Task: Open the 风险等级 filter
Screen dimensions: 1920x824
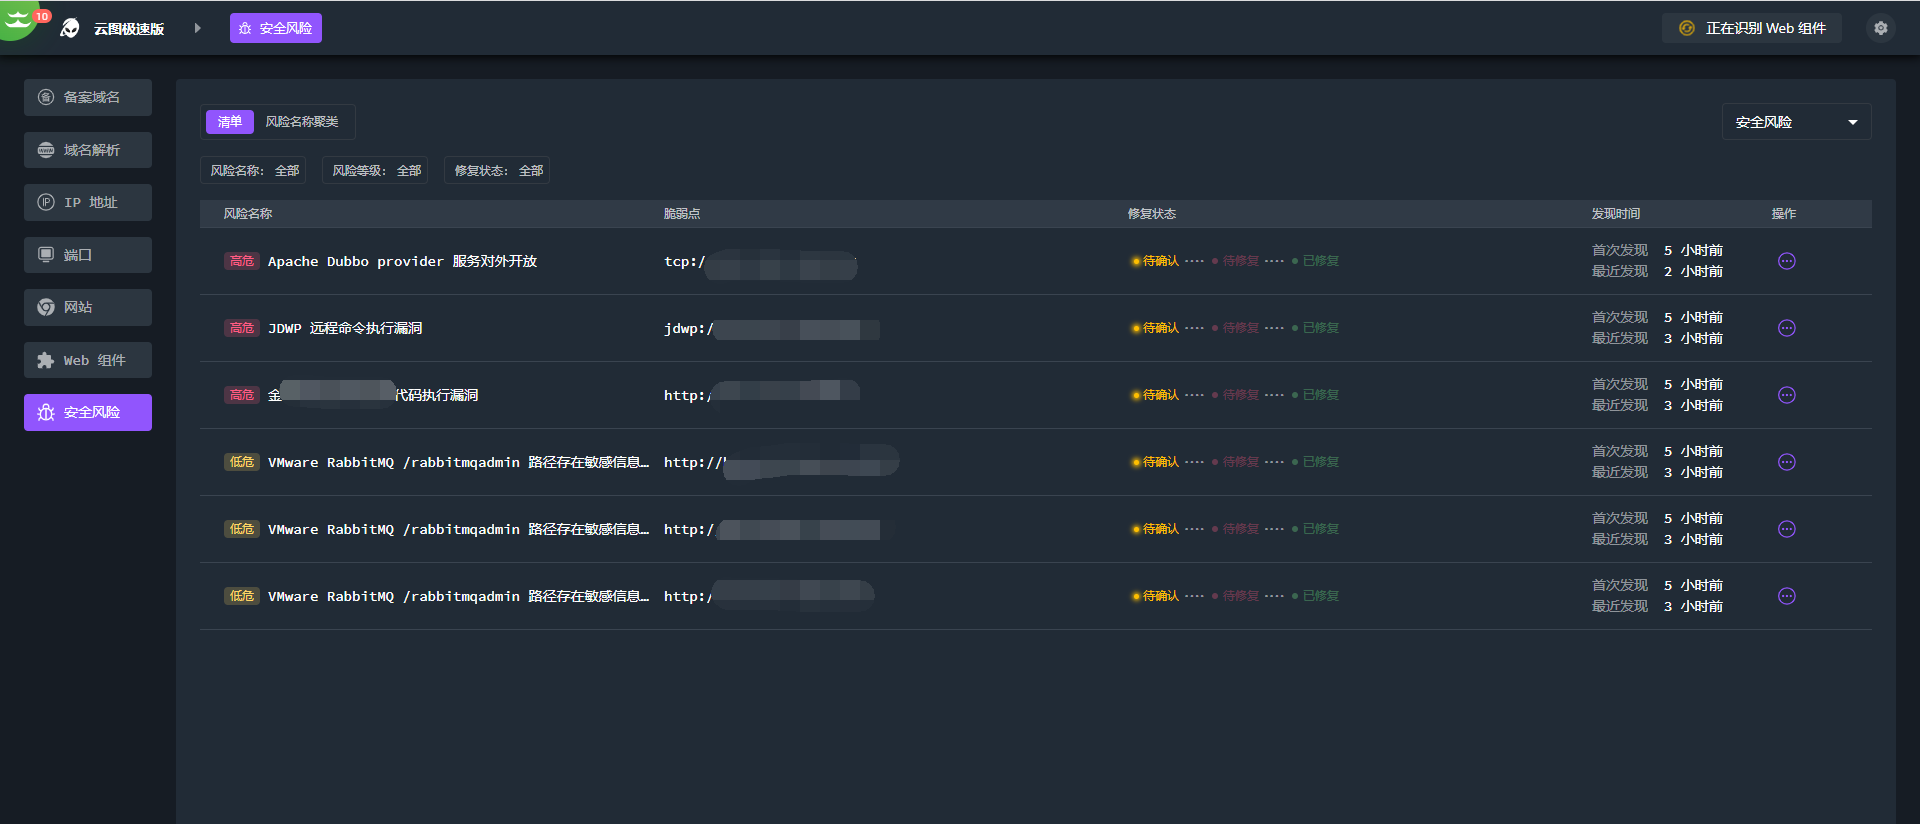Action: (376, 171)
